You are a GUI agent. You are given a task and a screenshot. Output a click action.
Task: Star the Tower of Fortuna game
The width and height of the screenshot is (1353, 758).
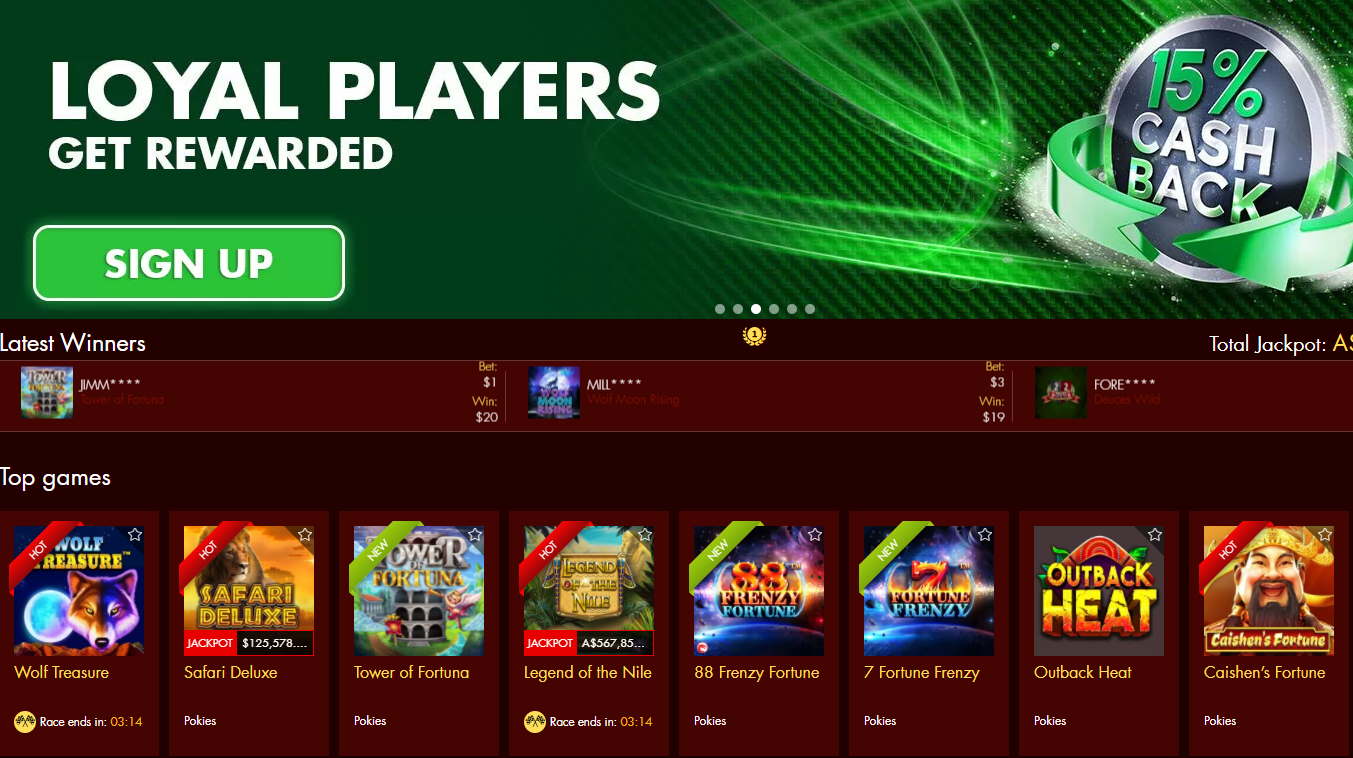(475, 535)
